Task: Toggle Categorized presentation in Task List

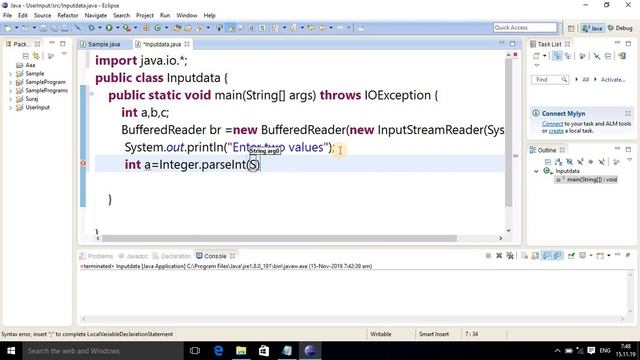Action: (x=557, y=56)
